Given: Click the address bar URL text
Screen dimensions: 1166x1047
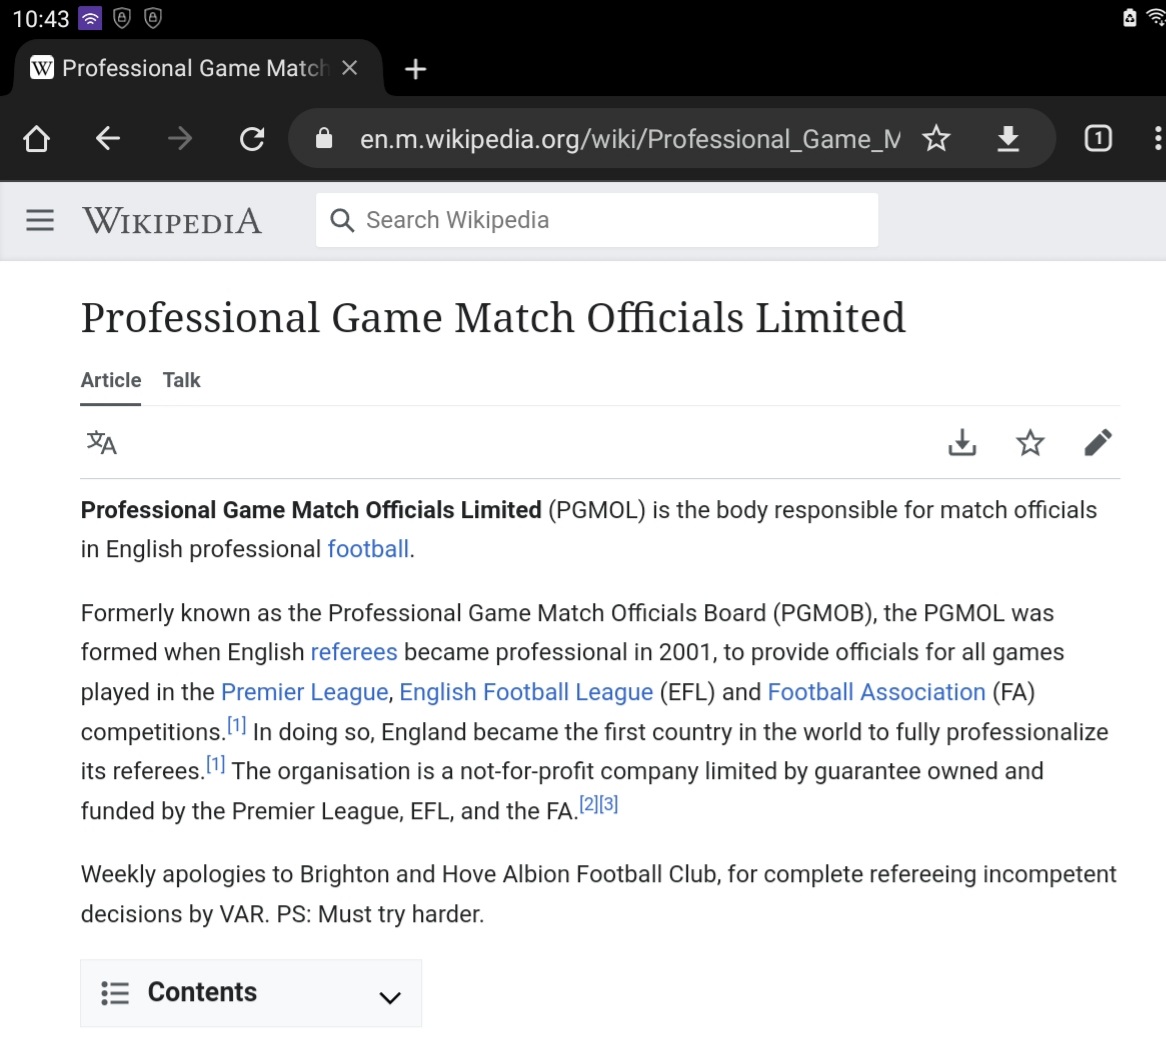Looking at the screenshot, I should 630,139.
